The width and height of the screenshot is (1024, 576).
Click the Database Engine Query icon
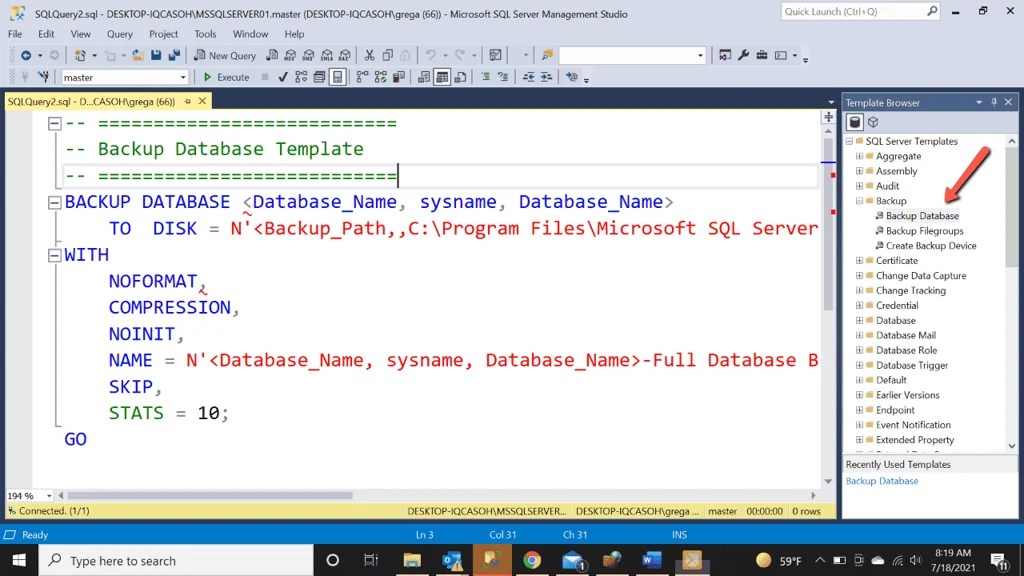(272, 56)
